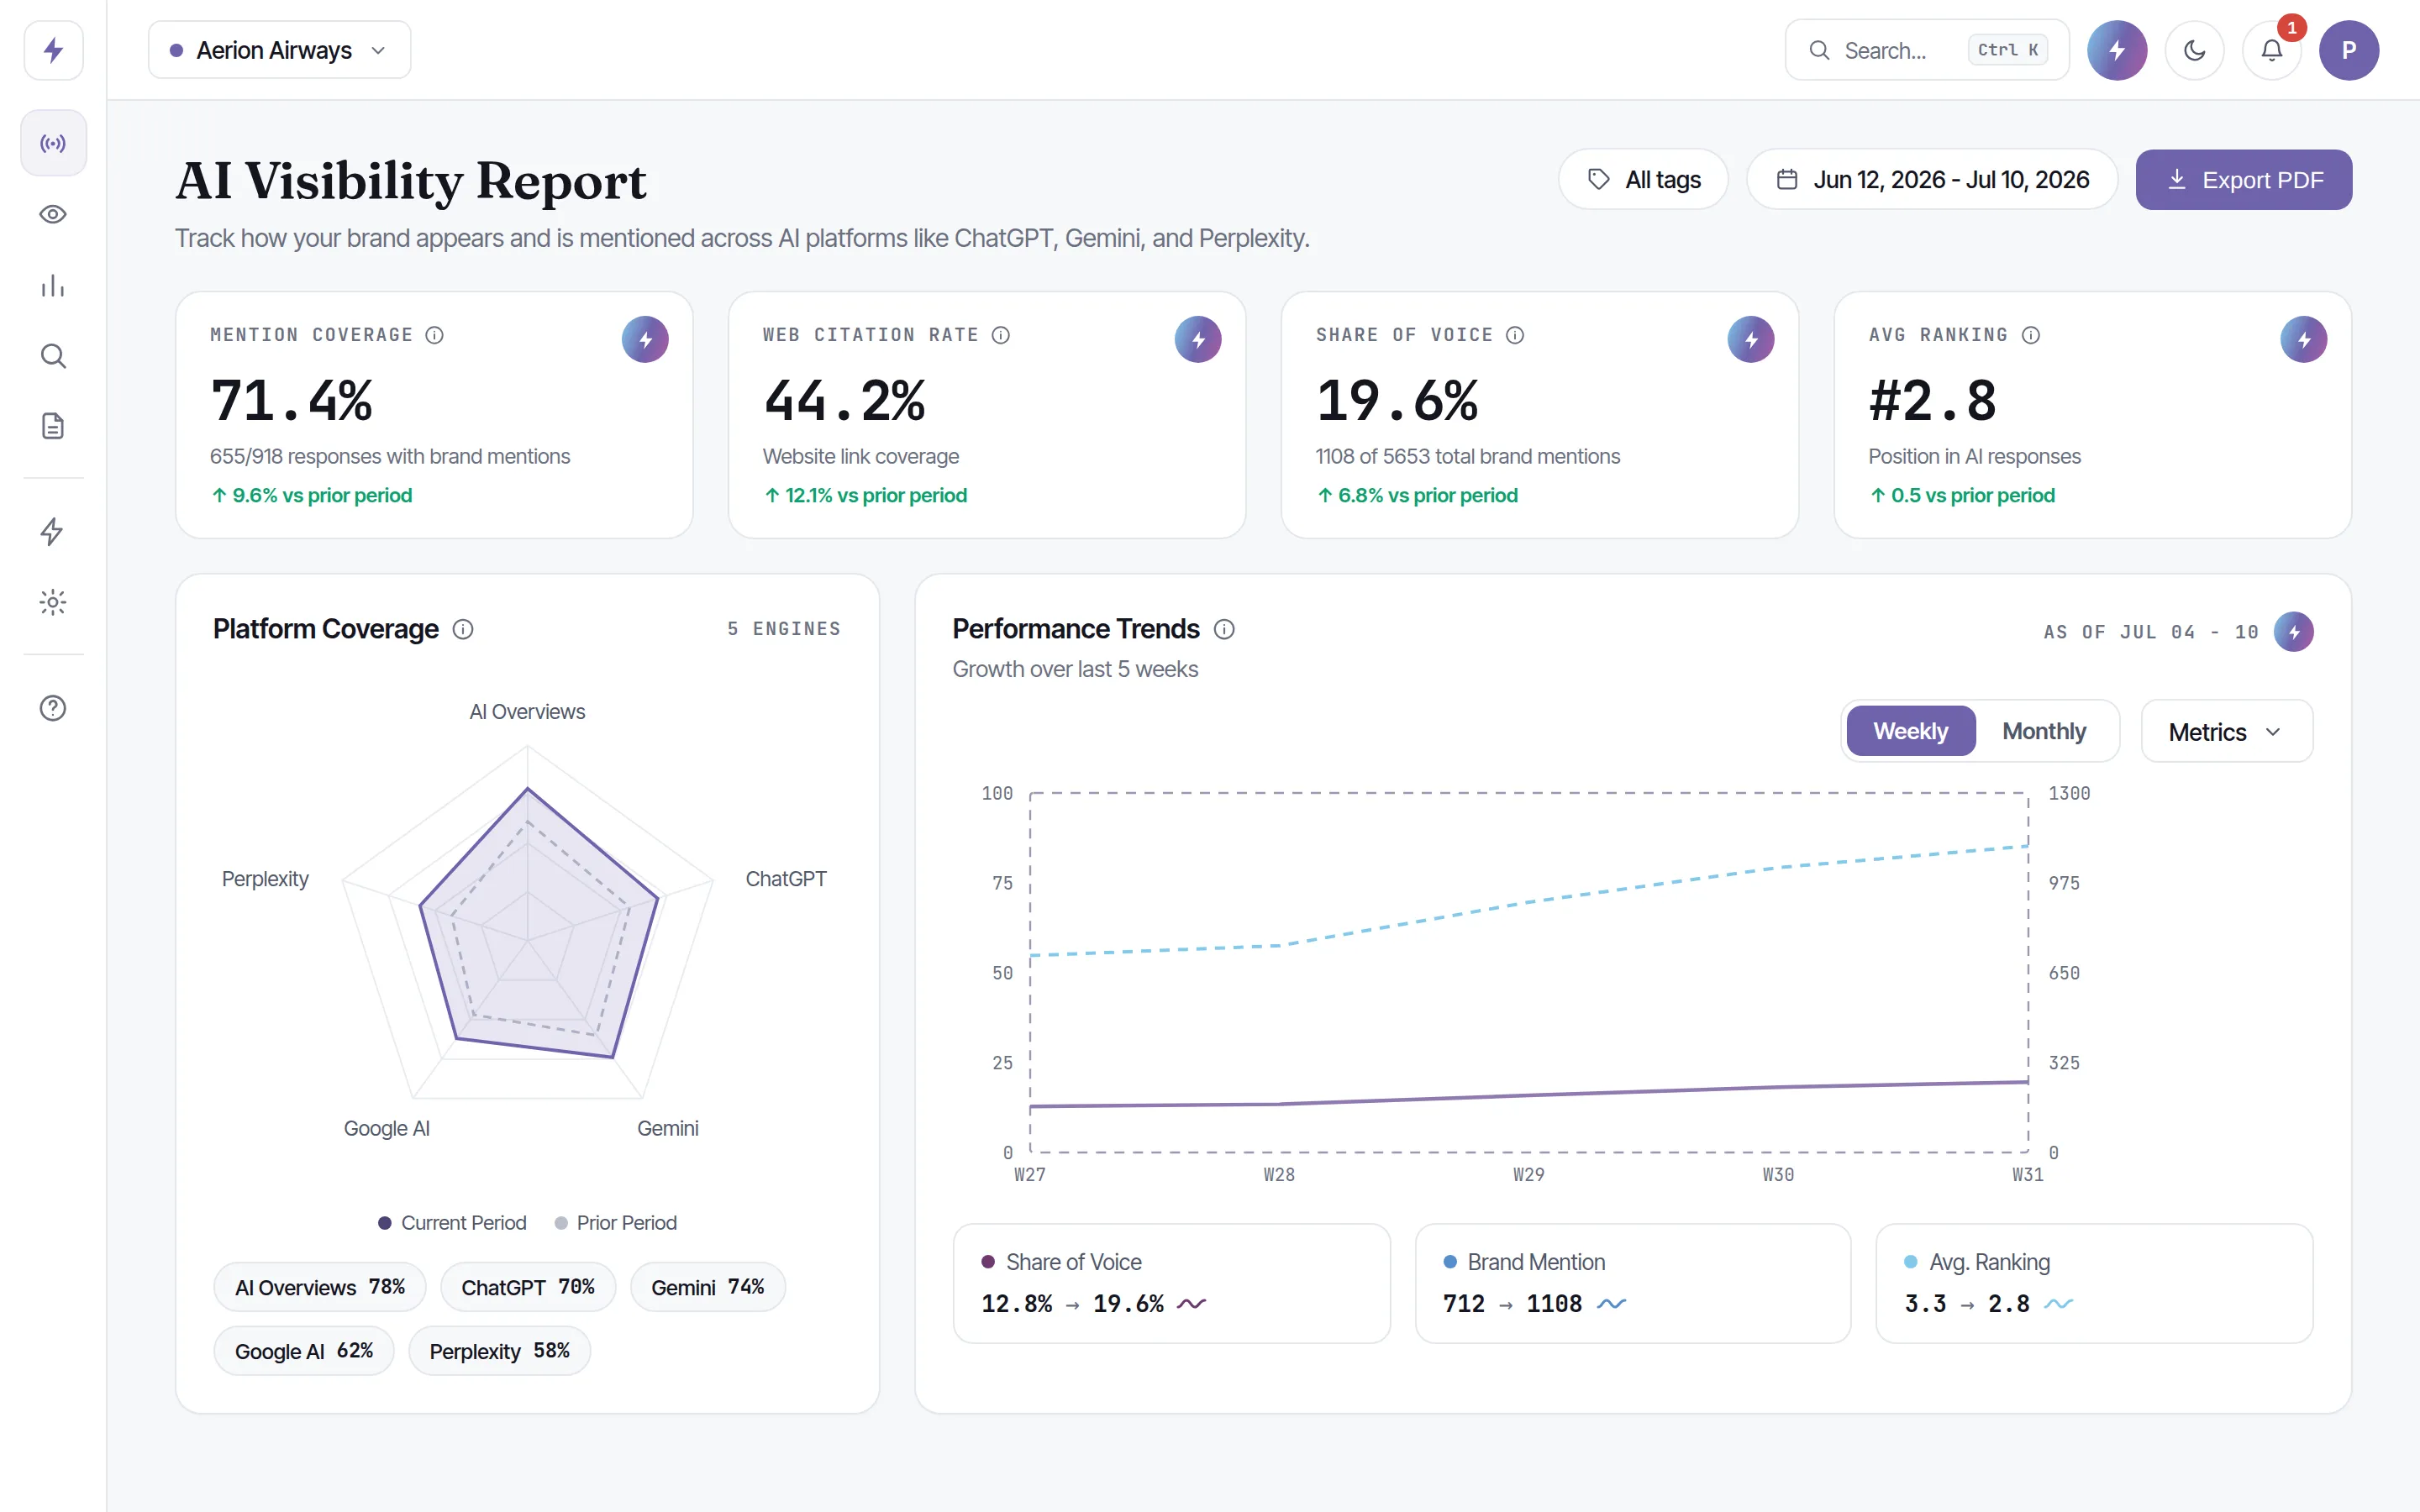Screen dimensions: 2420x1512
Task: Open the bolt actions icon in sidebar
Action: click(x=53, y=531)
